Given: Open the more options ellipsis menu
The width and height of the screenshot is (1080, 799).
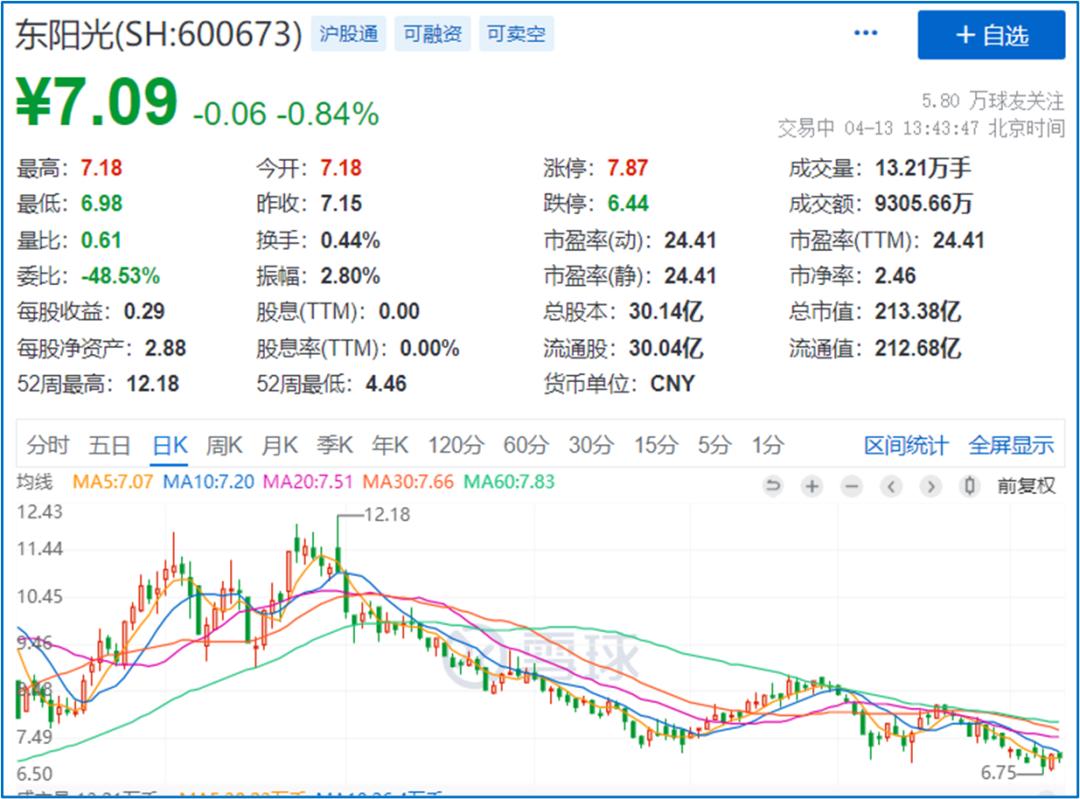Looking at the screenshot, I should [864, 33].
